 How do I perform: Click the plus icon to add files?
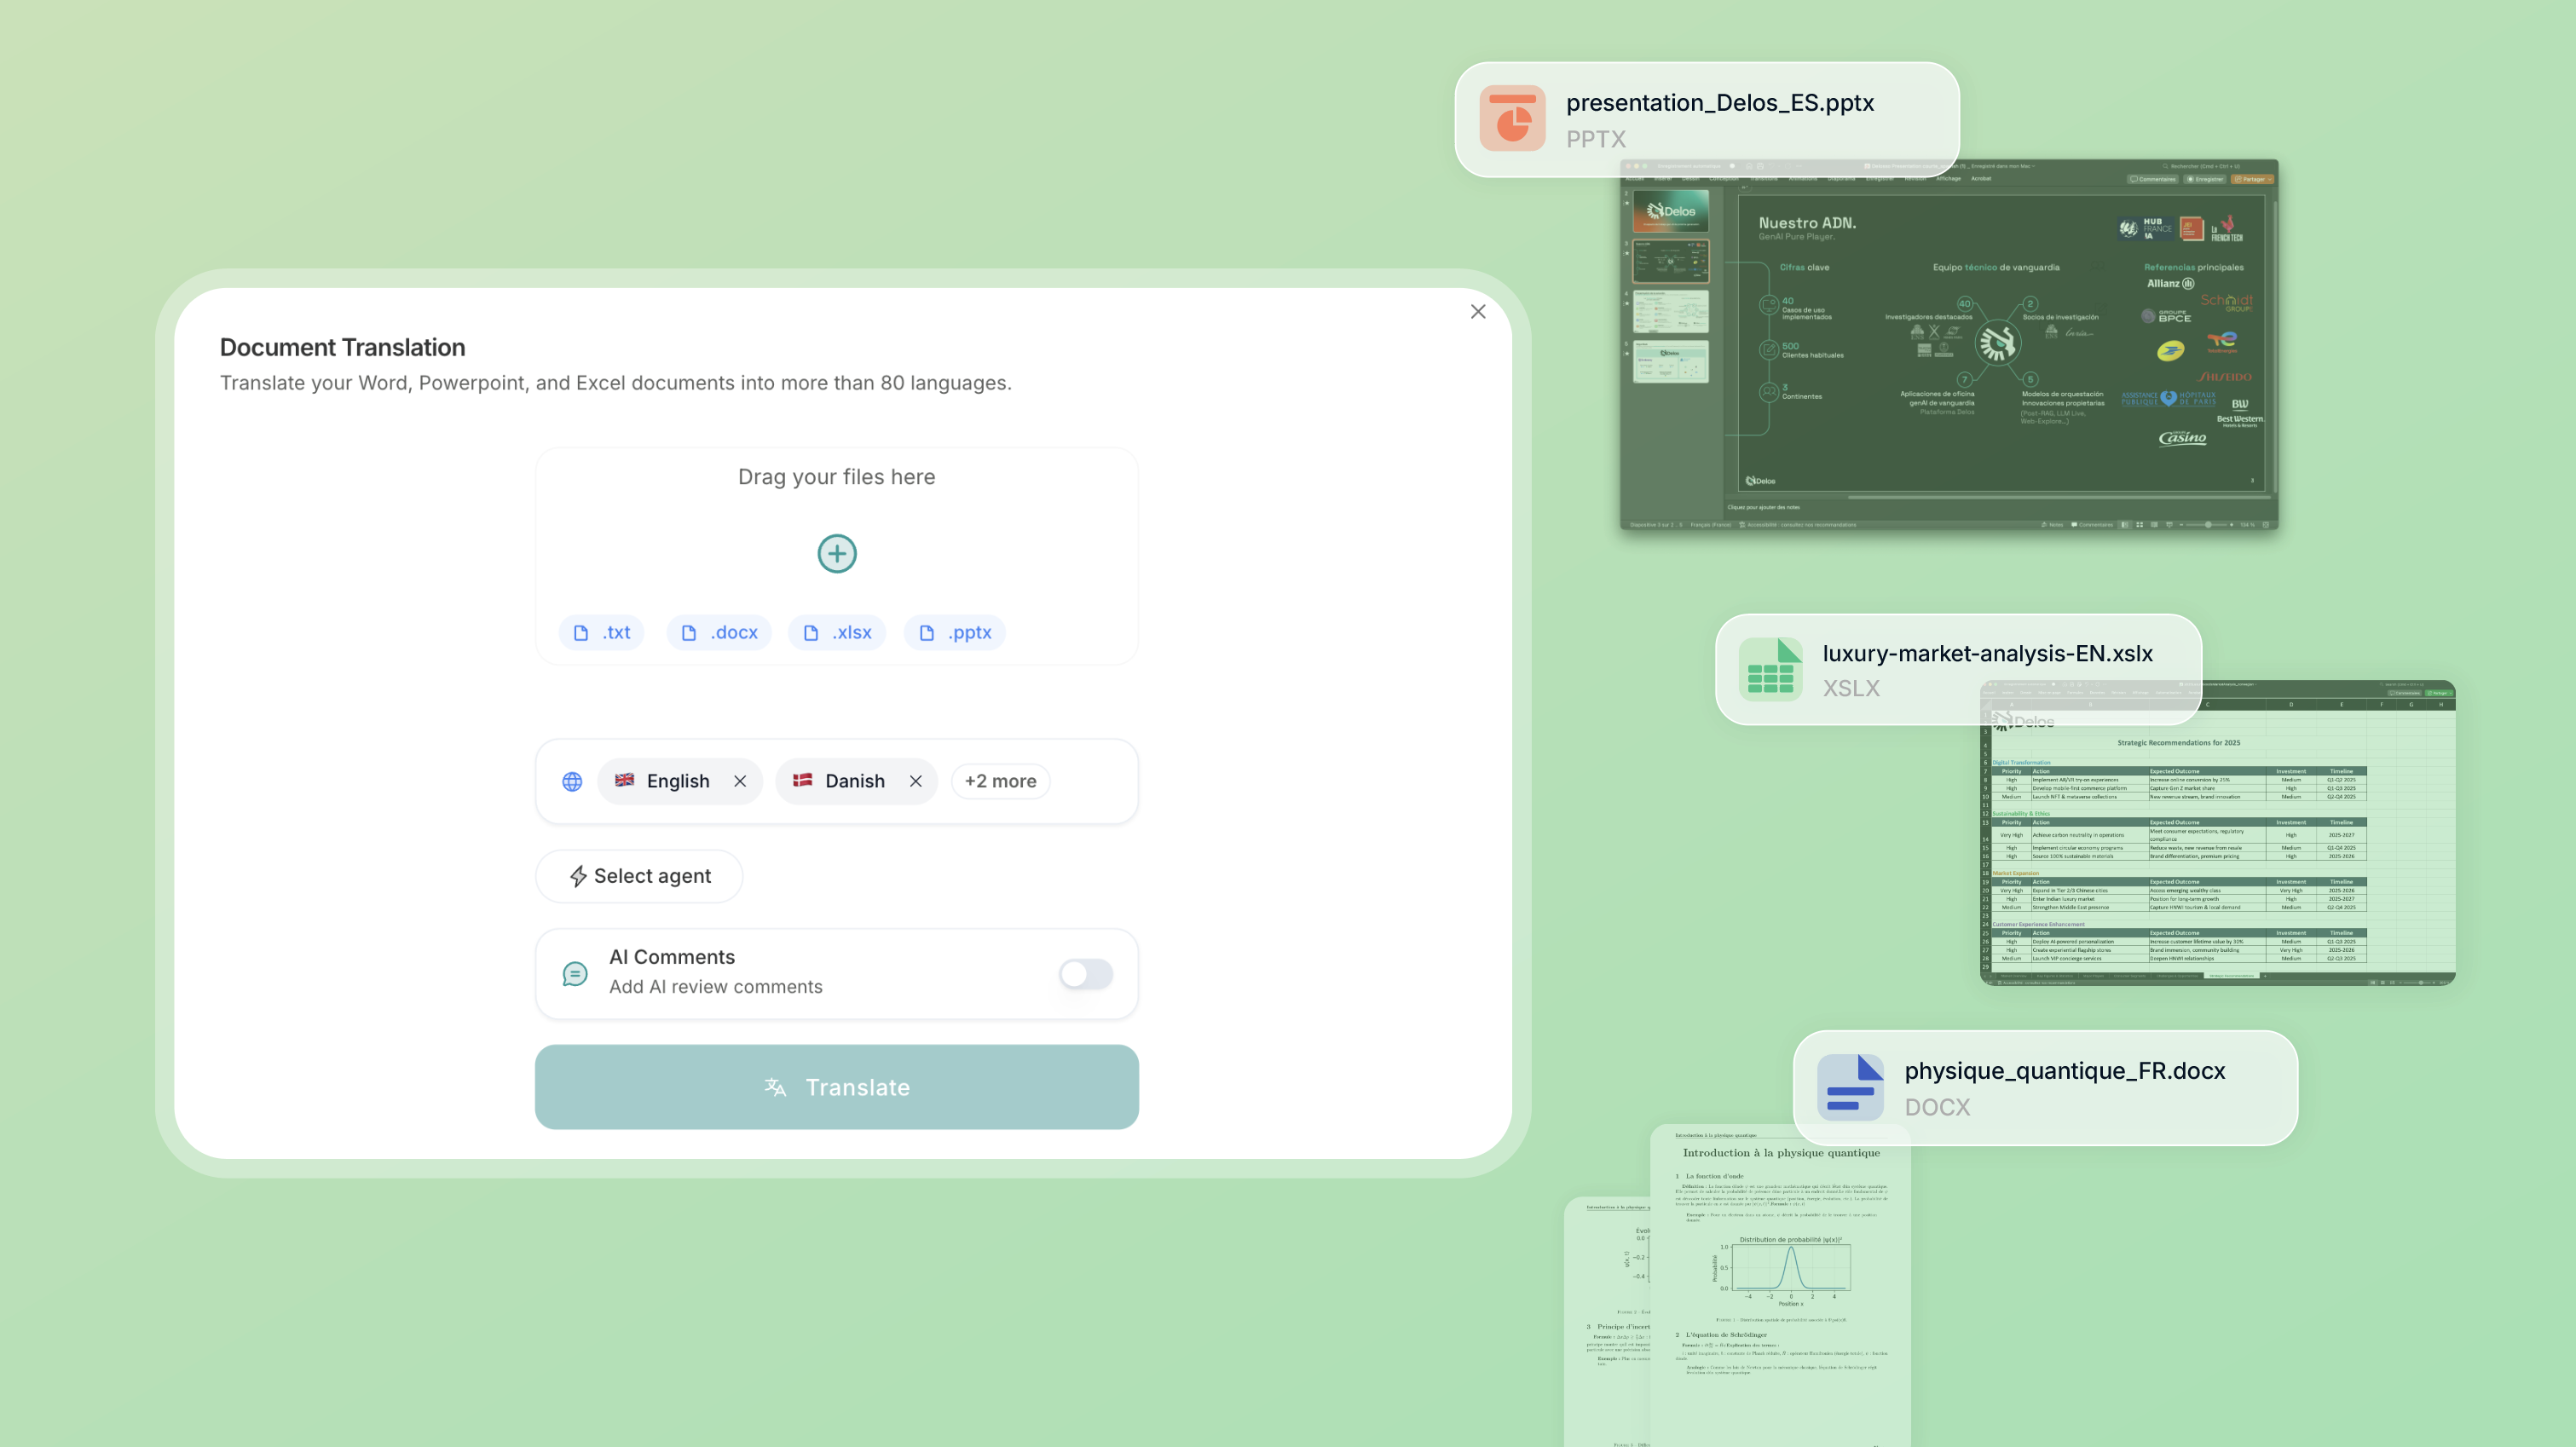[837, 553]
